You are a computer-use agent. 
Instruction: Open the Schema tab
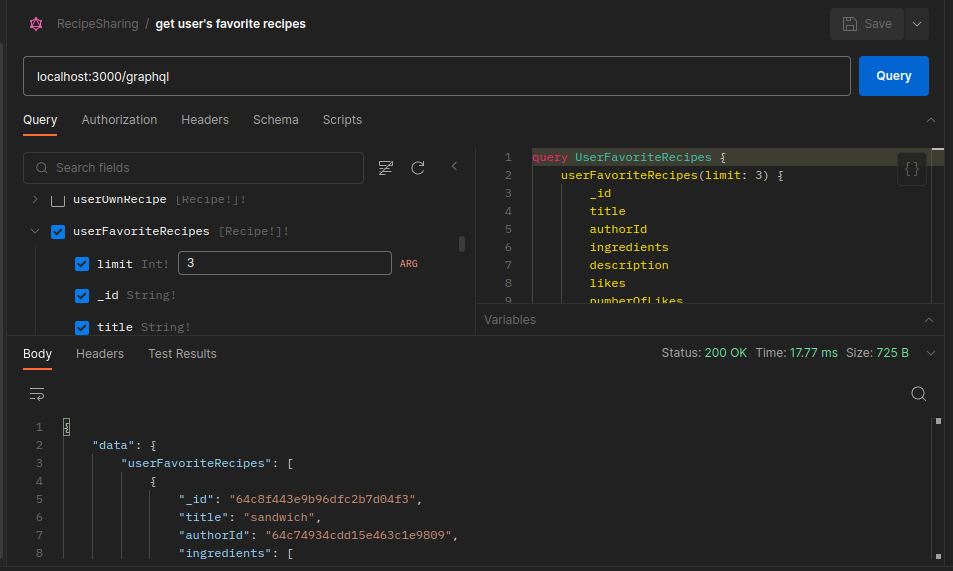(x=275, y=120)
